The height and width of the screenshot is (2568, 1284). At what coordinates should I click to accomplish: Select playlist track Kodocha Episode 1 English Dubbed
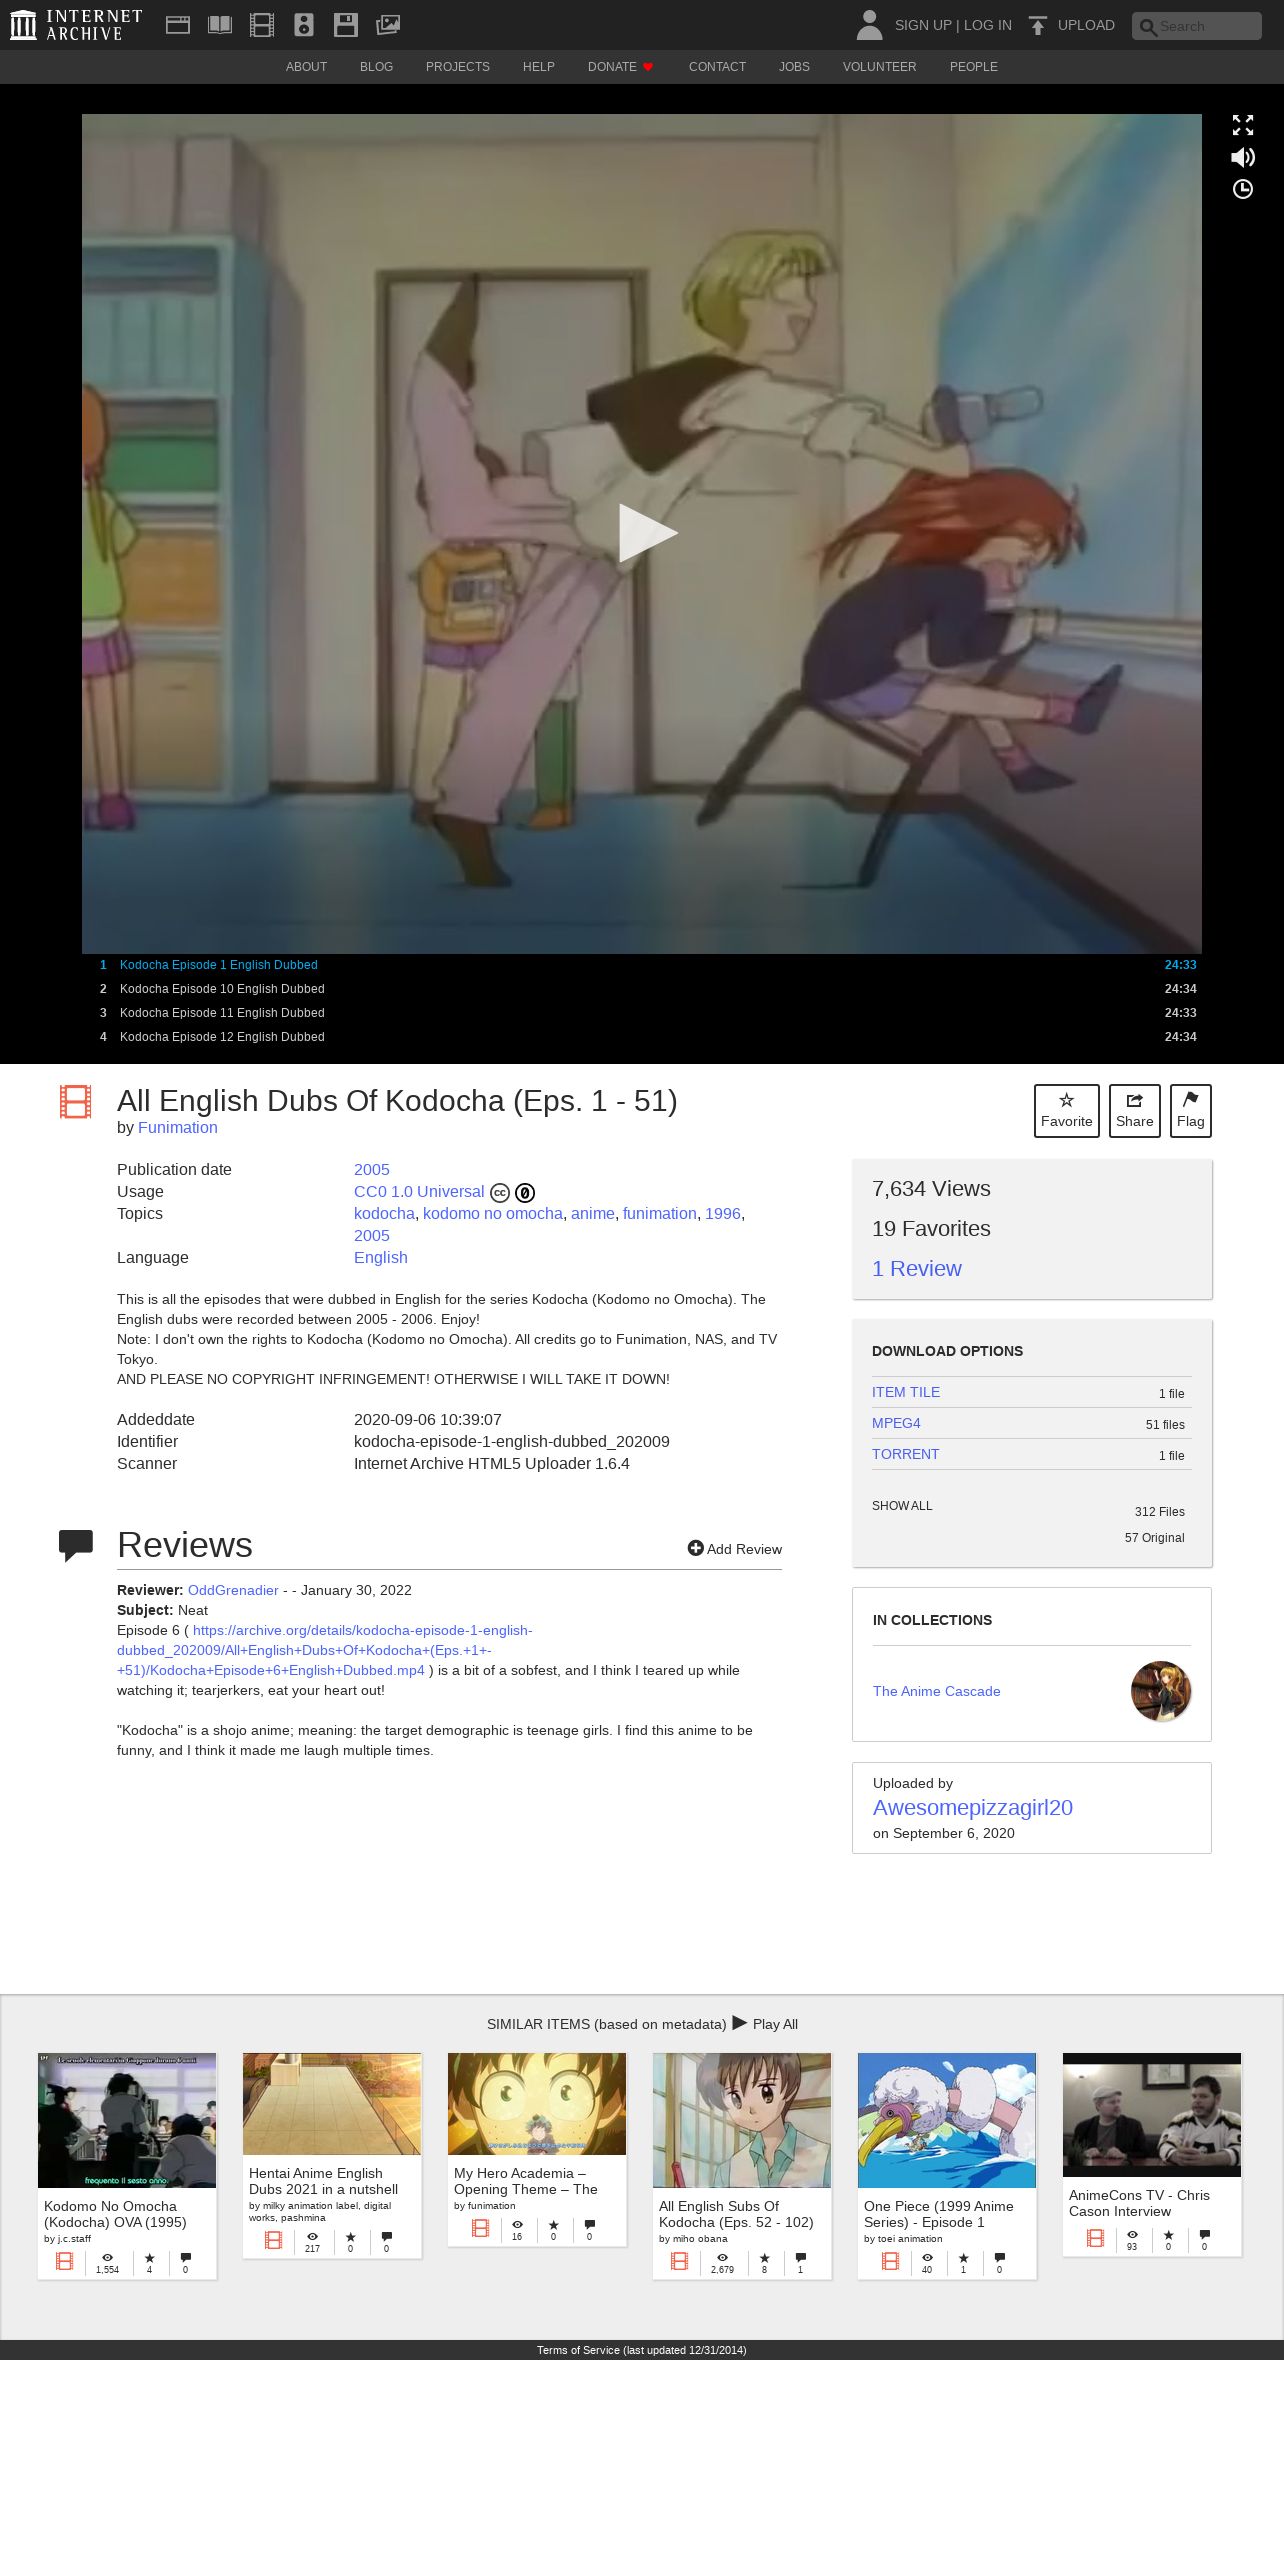pyautogui.click(x=642, y=965)
